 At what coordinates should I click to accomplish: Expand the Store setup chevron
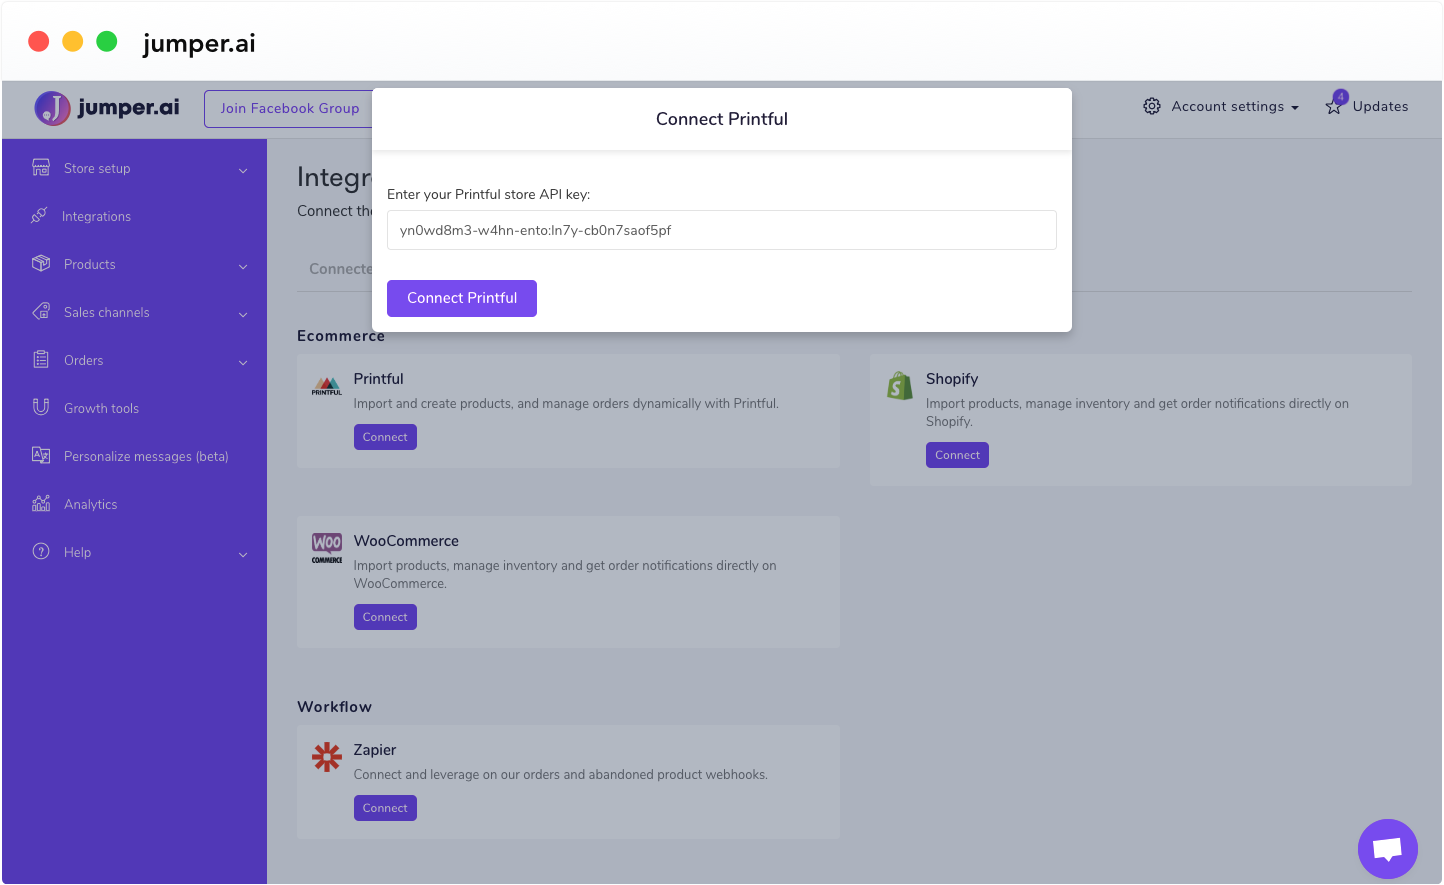pos(243,171)
